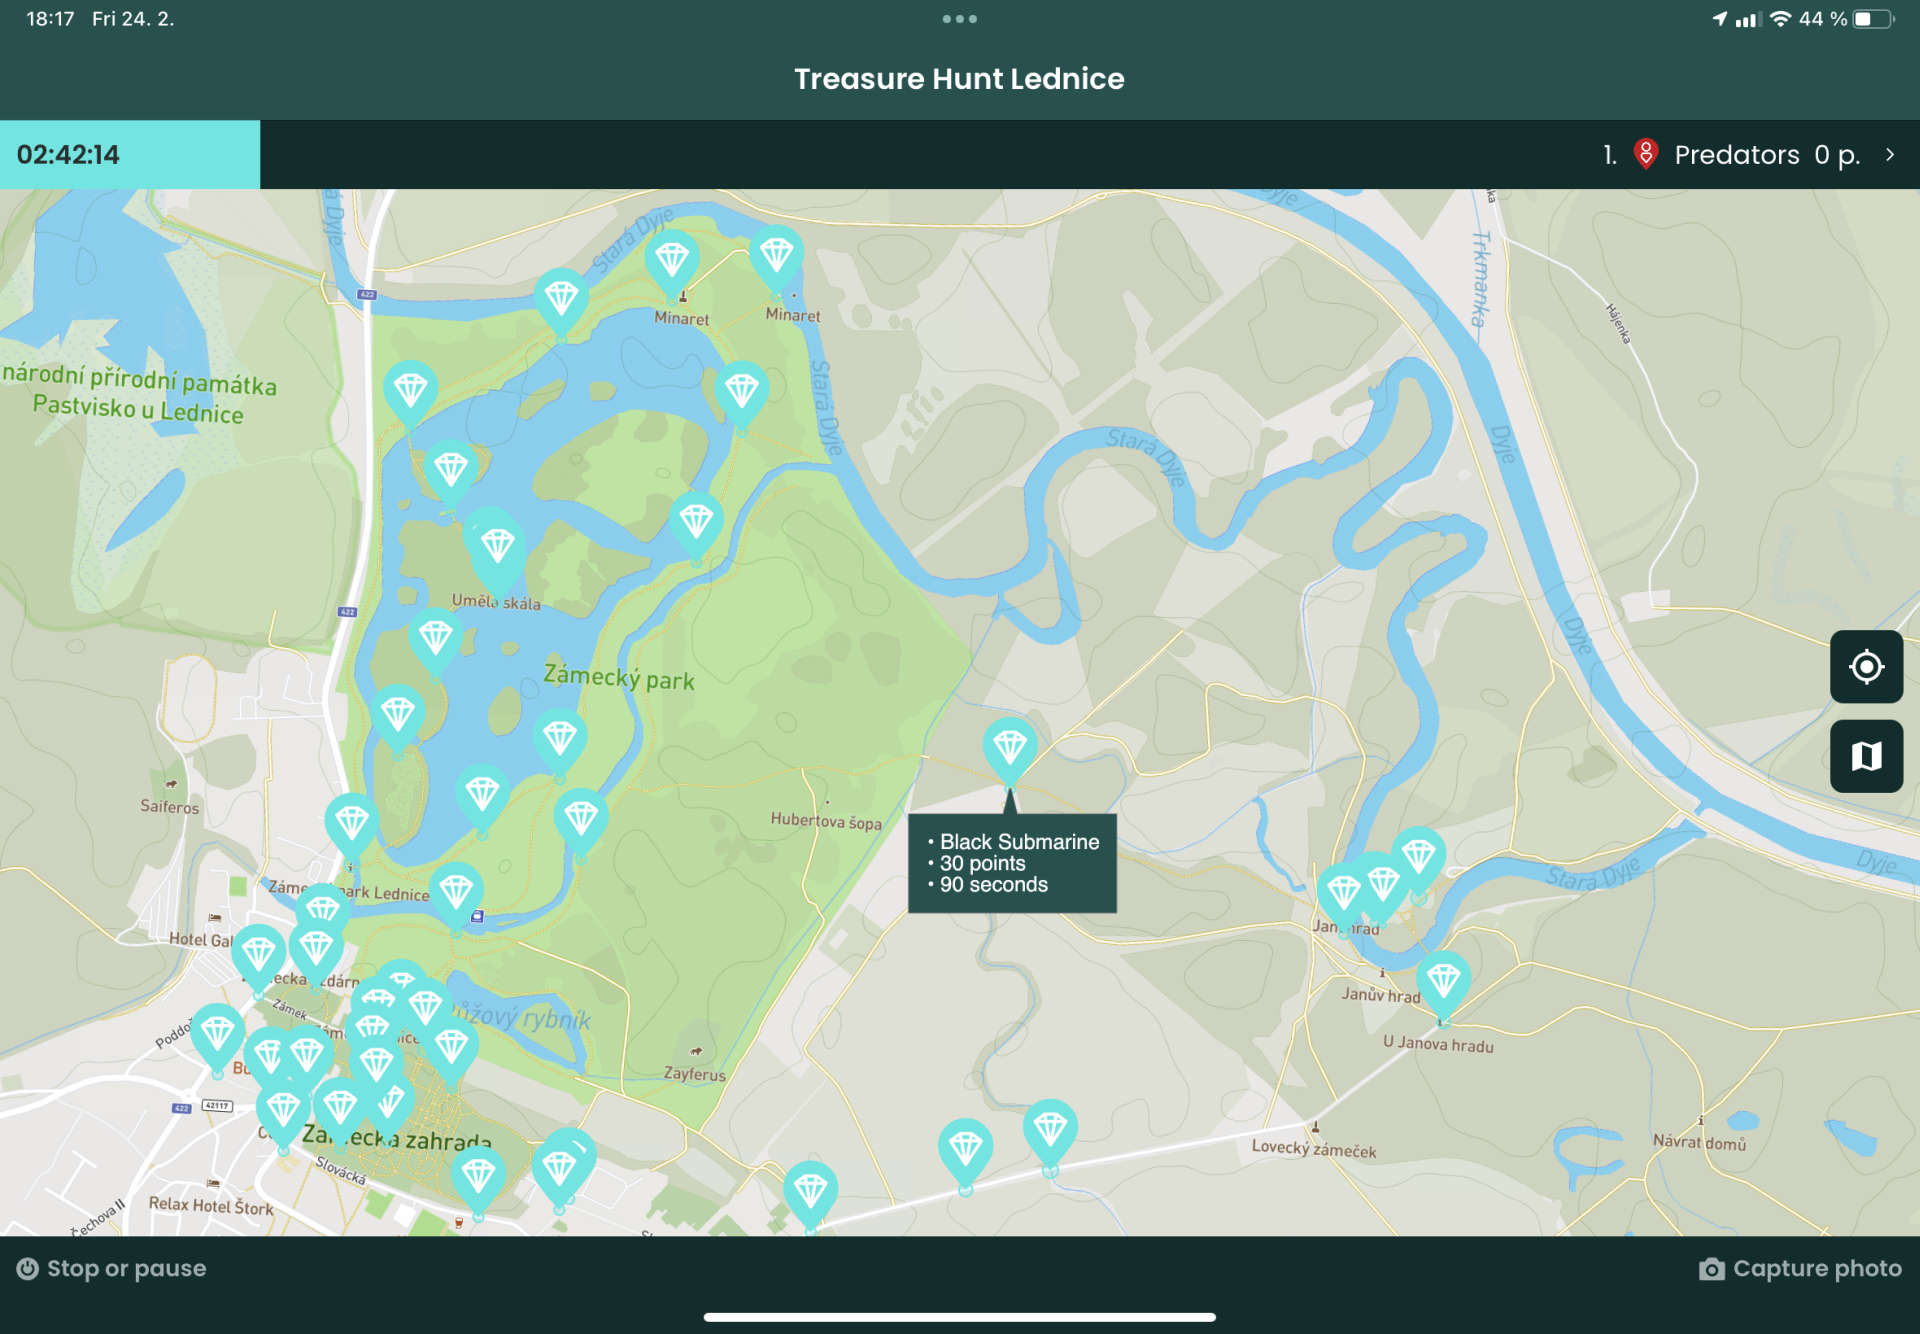
Task: Tap the Návrat domů map label
Action: point(1699,1142)
